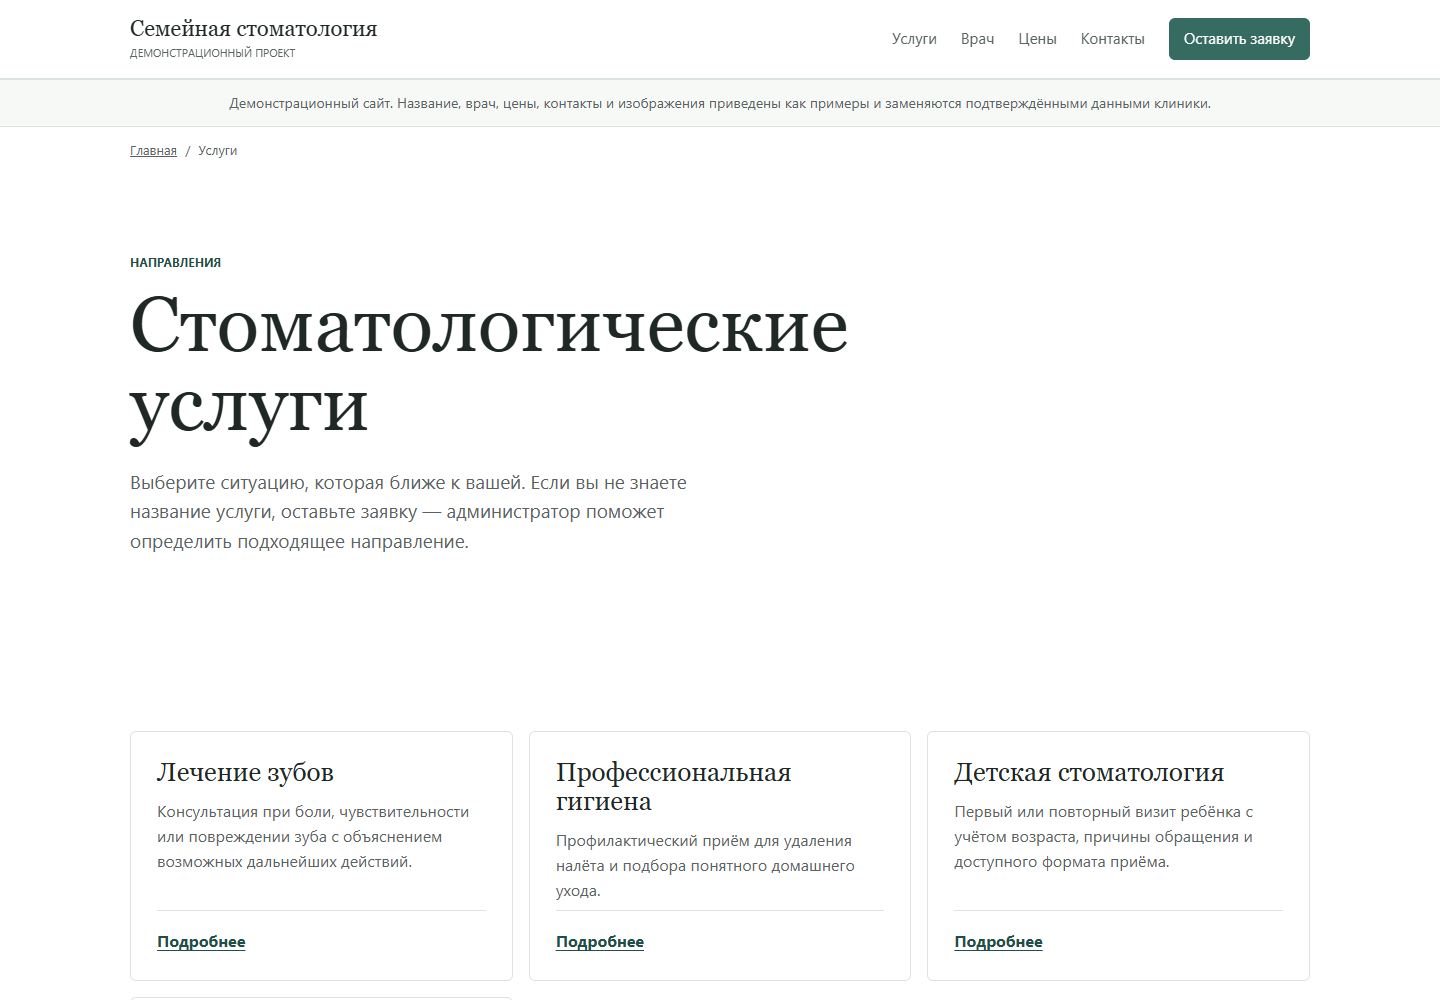This screenshot has width=1440, height=1000.
Task: Open the Контакты navigation item
Action: click(1112, 39)
